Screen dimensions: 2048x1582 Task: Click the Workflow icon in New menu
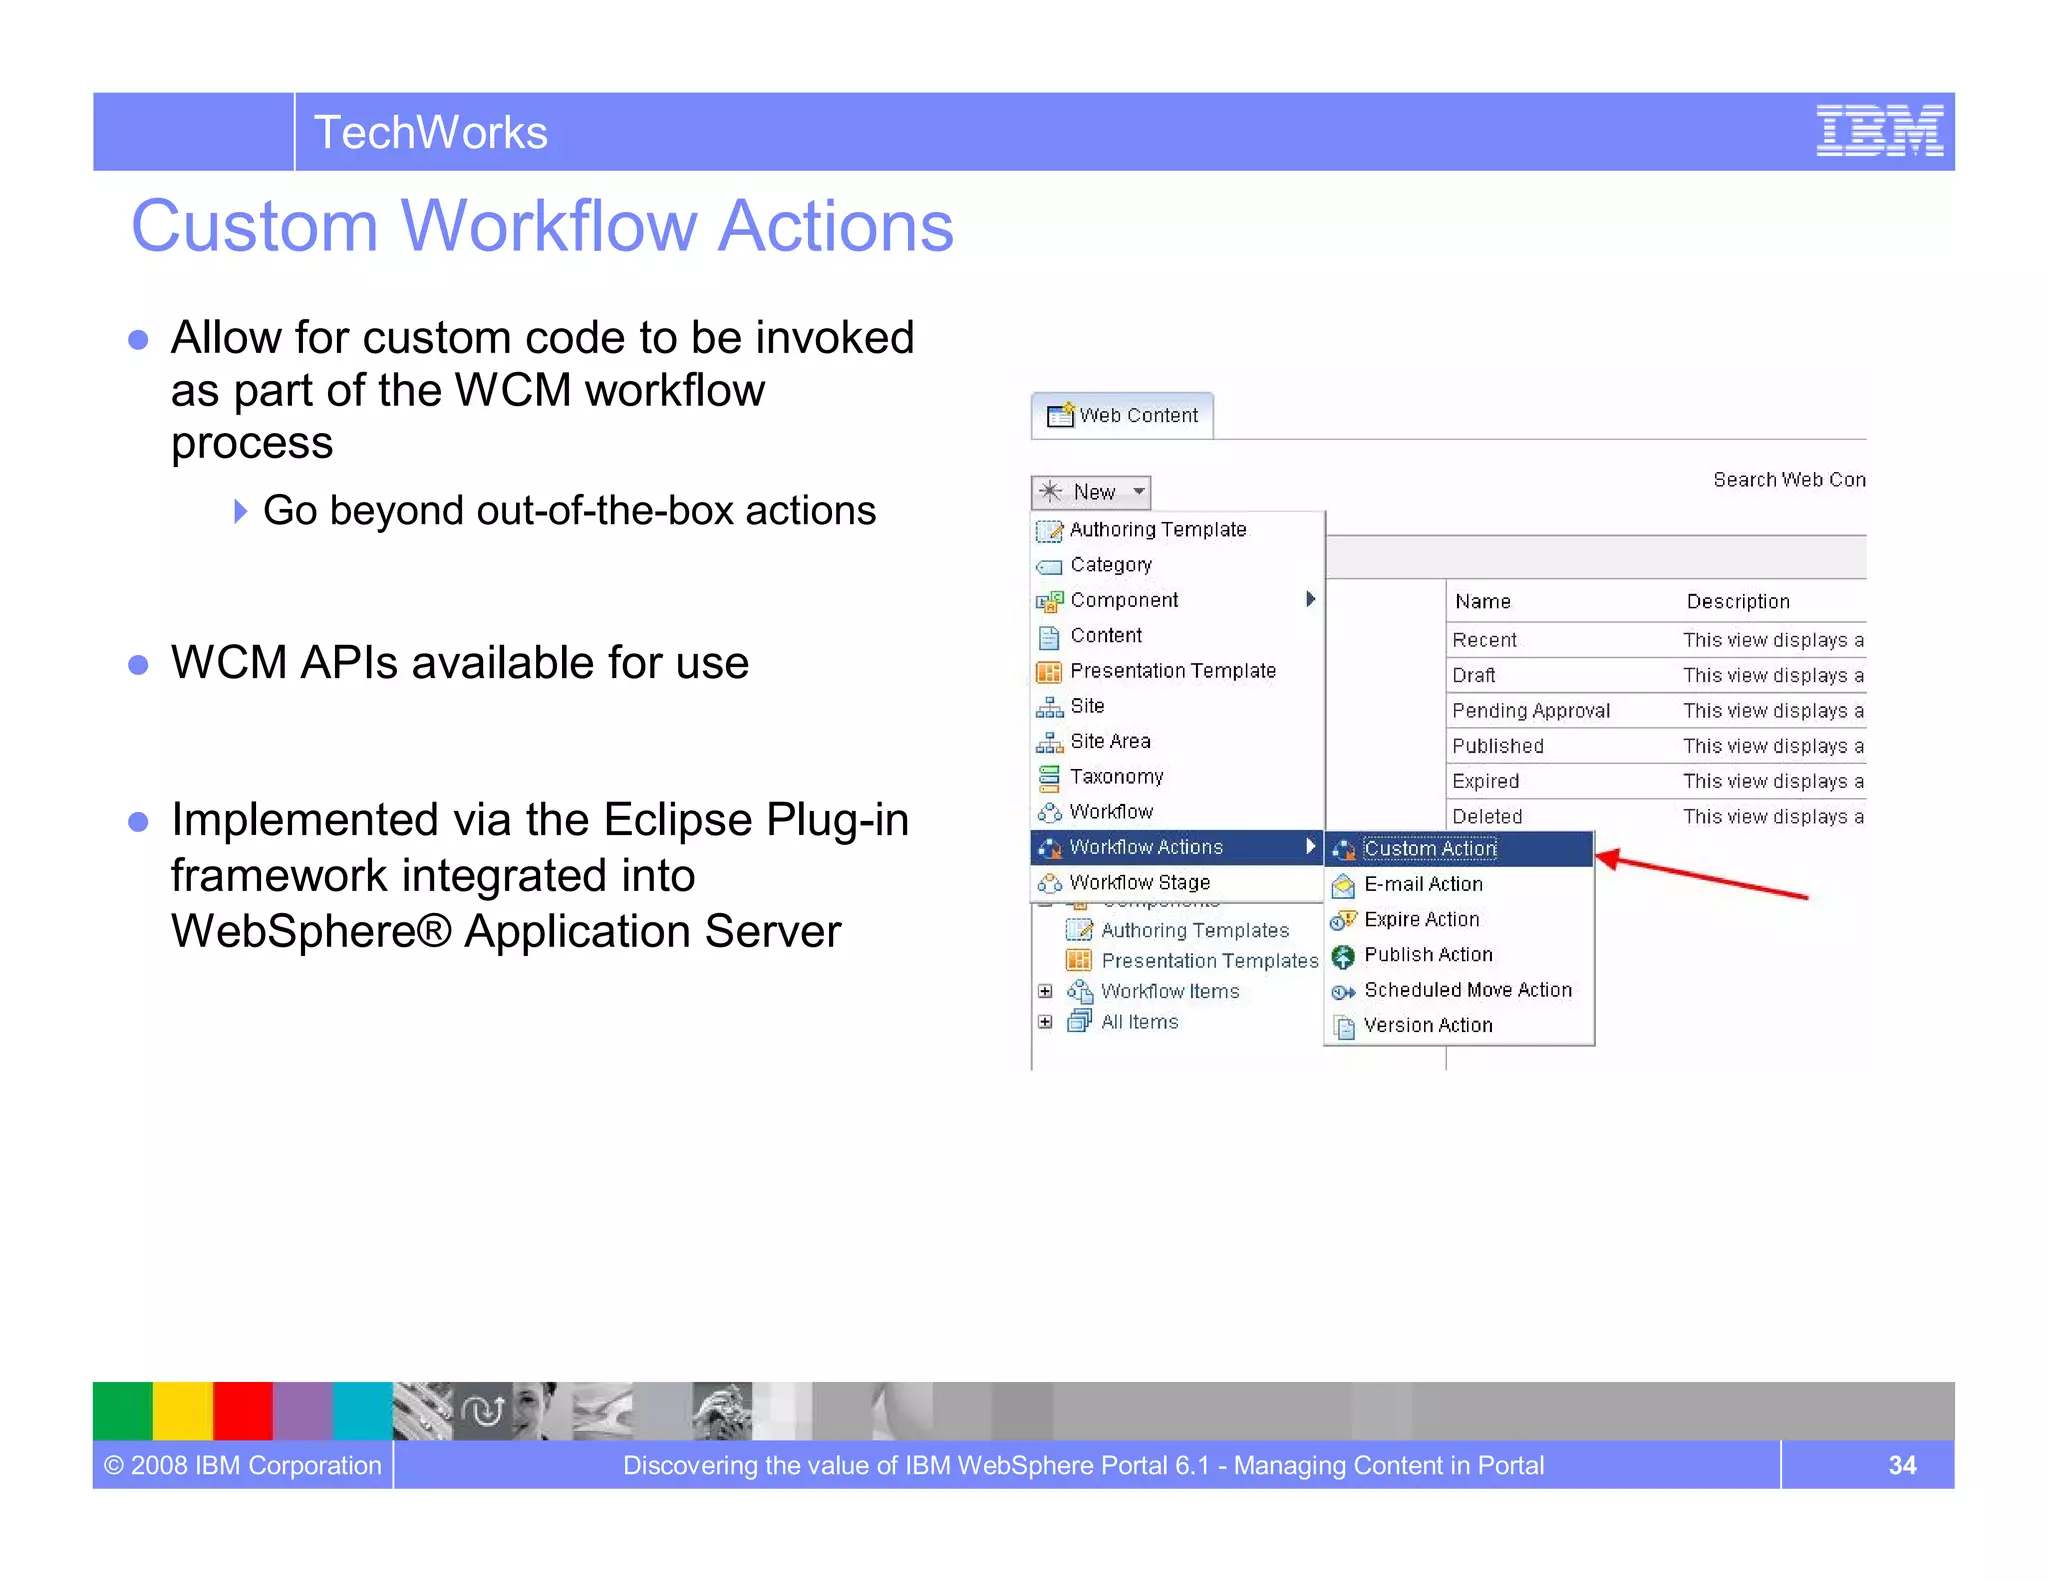coord(1049,813)
